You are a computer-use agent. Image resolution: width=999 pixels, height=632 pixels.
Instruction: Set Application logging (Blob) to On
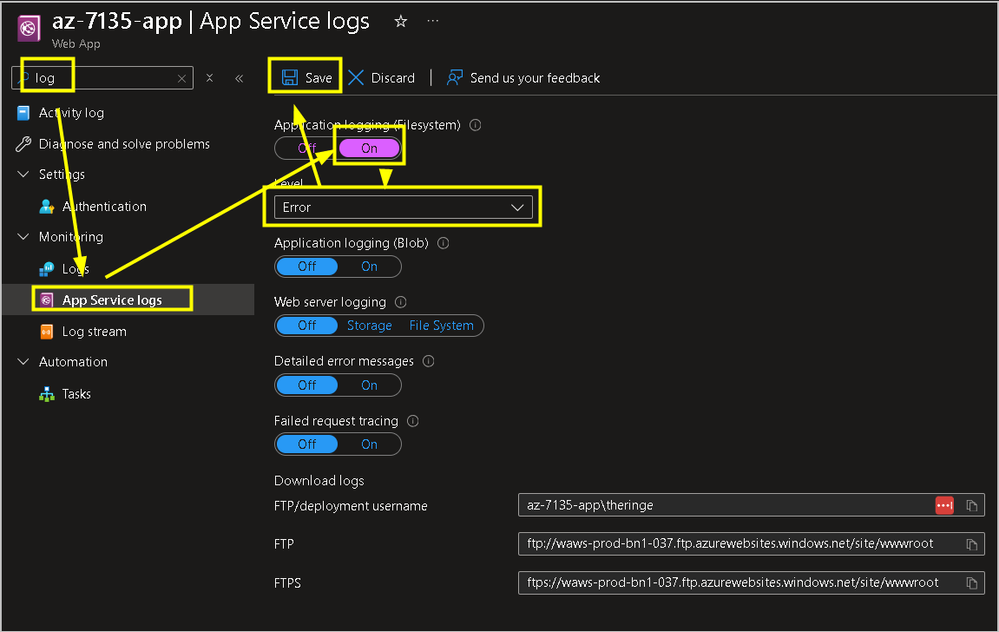pos(370,266)
